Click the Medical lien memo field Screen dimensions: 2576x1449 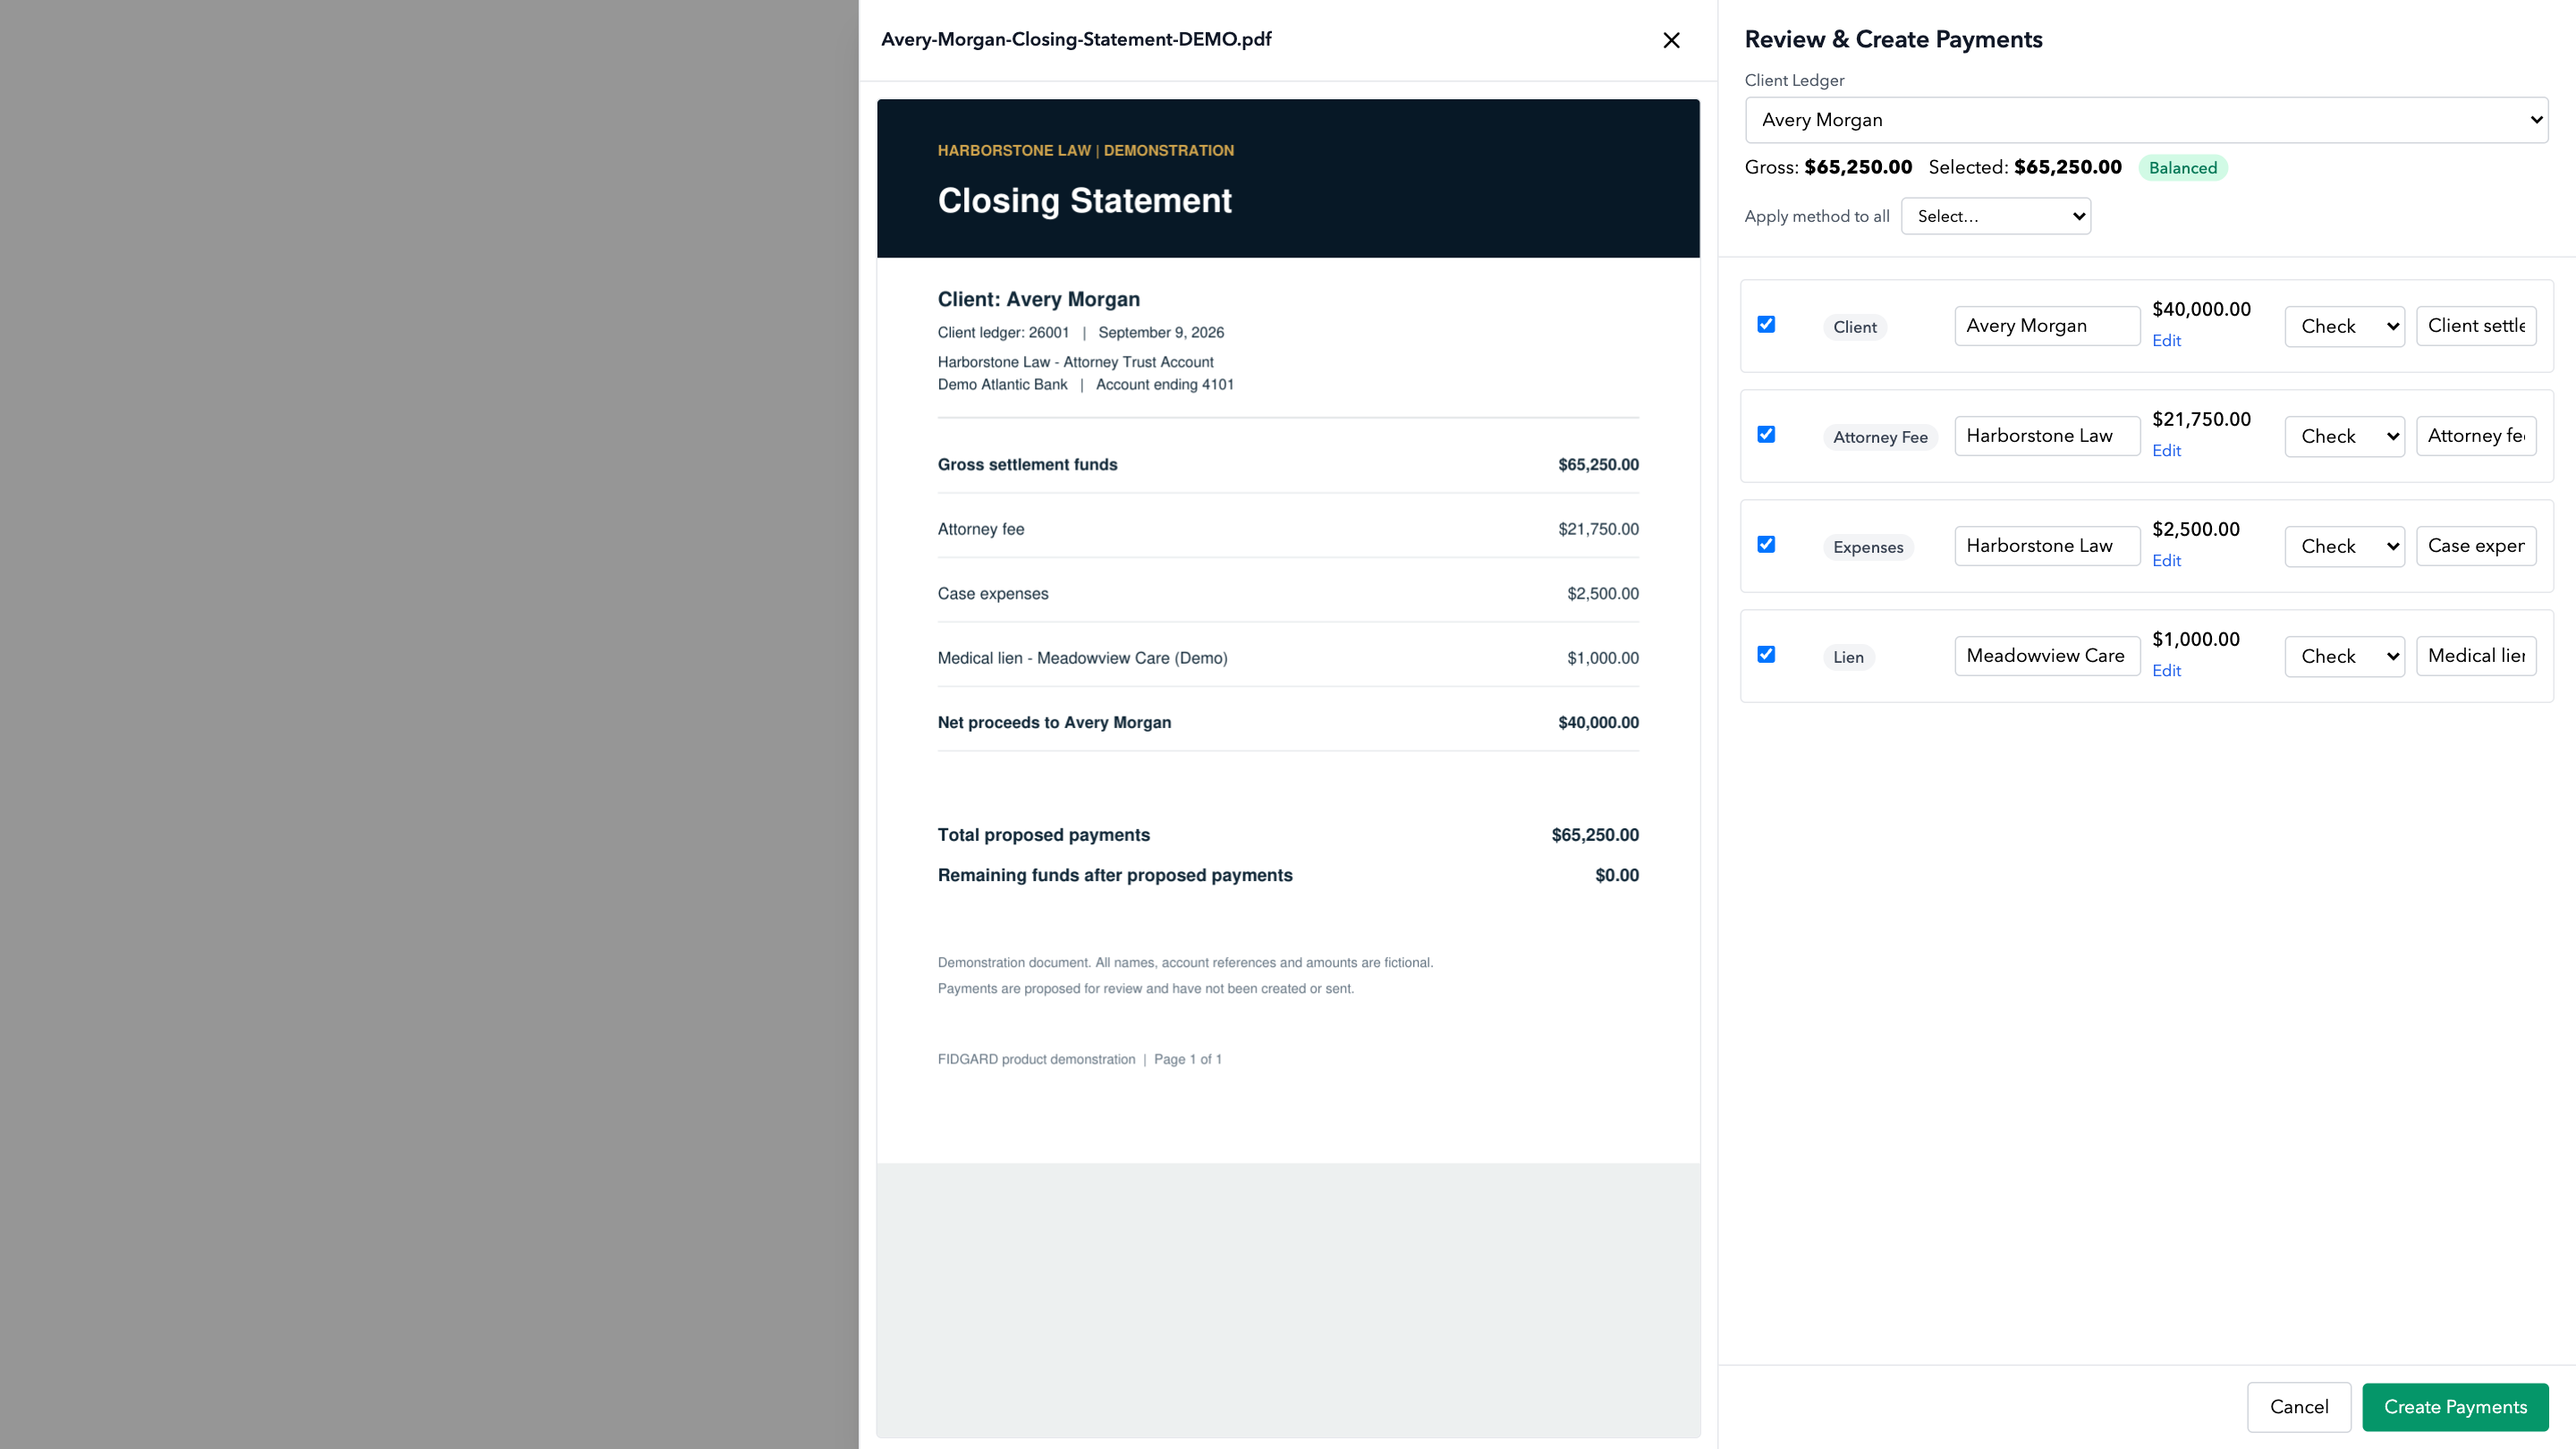tap(2476, 656)
